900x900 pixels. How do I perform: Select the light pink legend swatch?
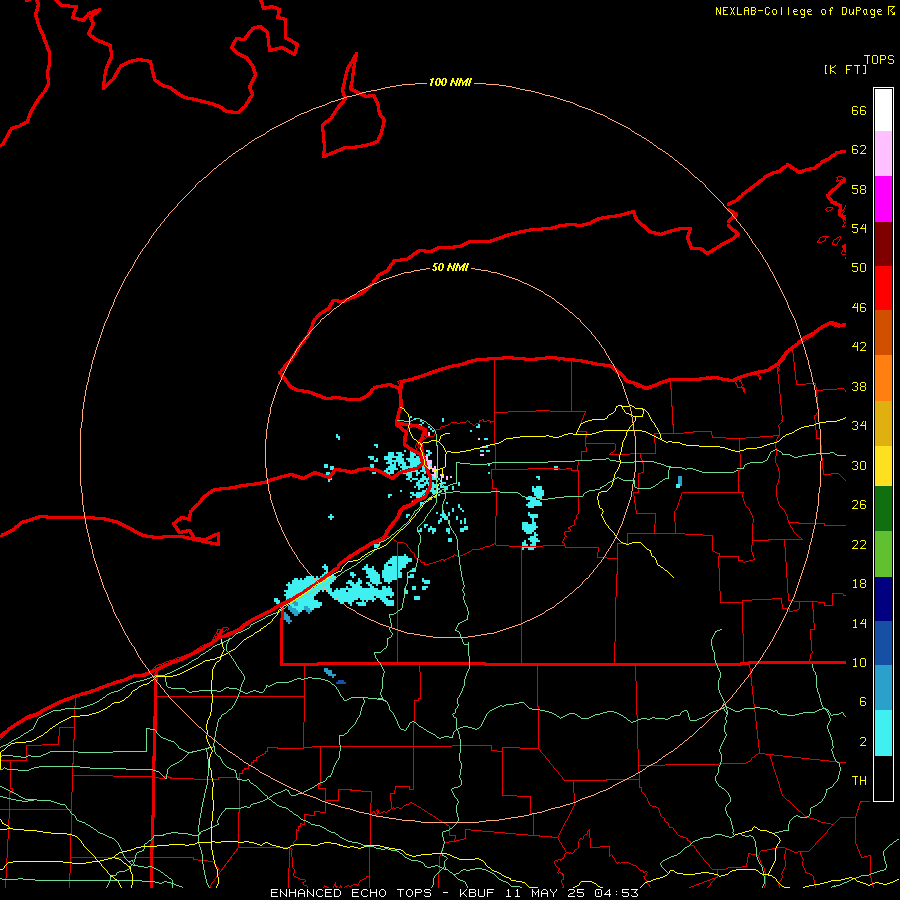(883, 154)
